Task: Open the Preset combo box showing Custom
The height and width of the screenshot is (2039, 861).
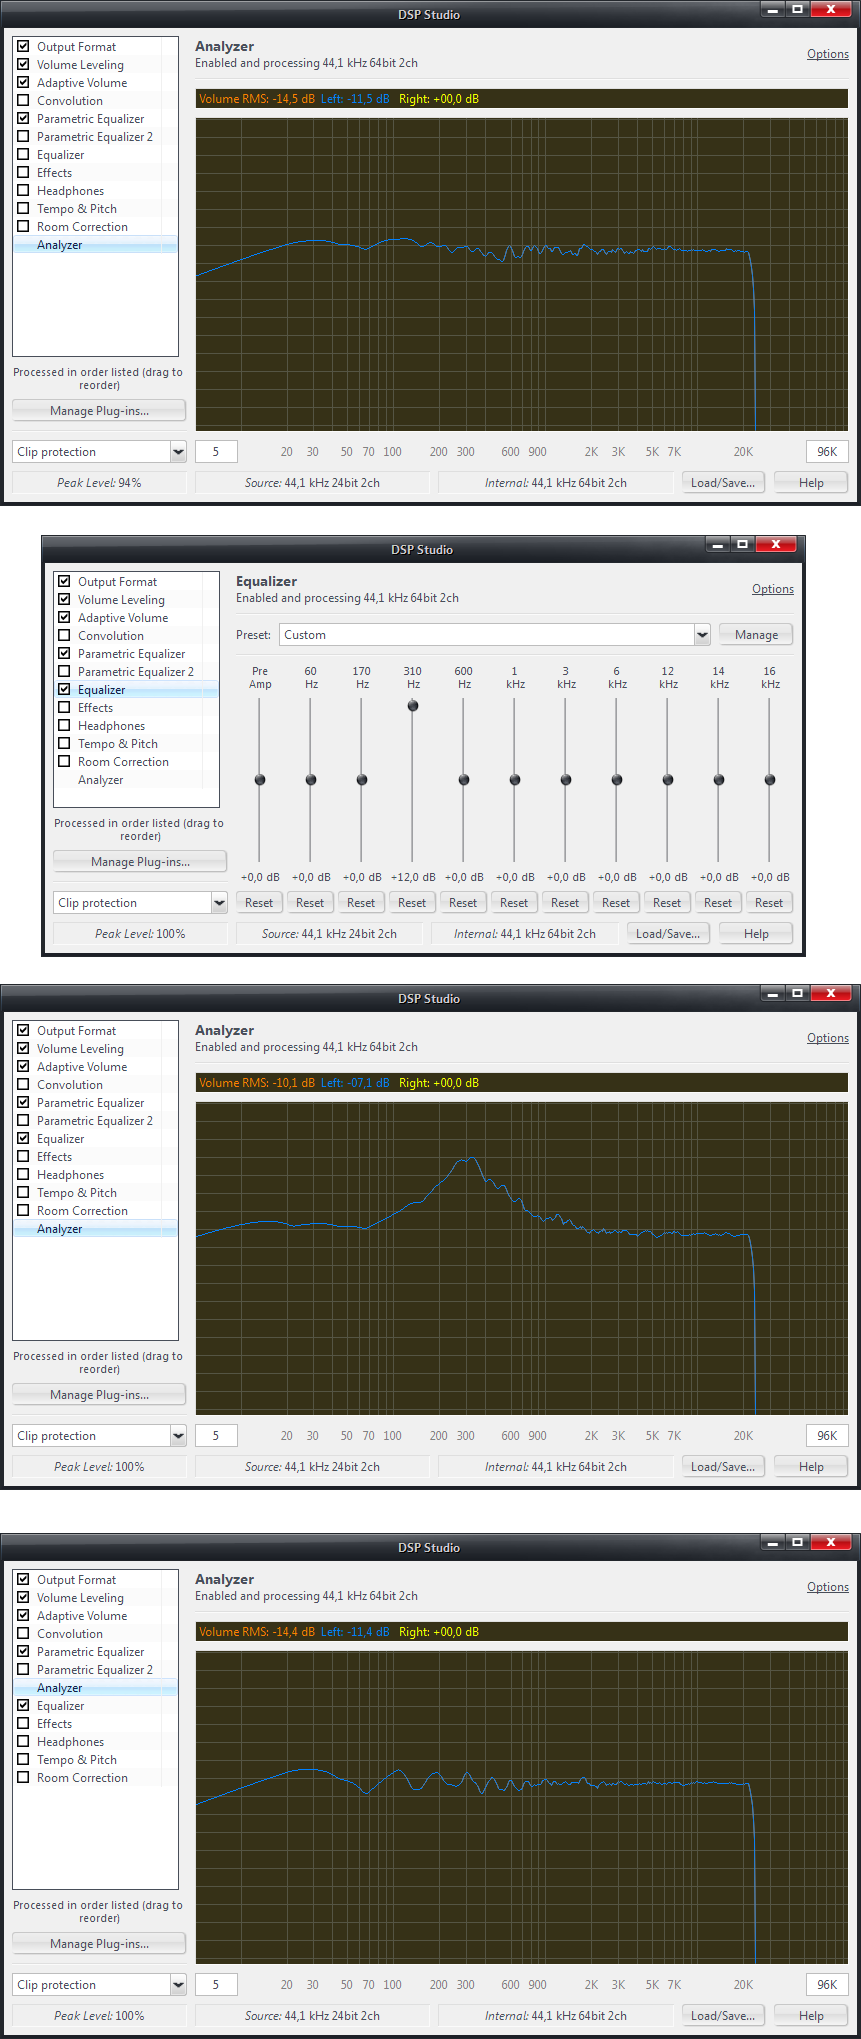Action: 495,635
